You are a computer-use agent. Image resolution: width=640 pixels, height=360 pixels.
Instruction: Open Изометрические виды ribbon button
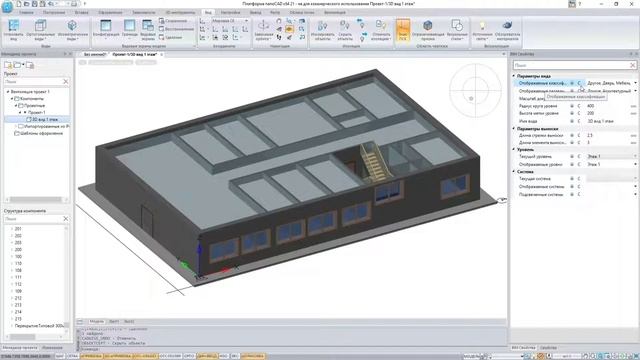point(72,30)
